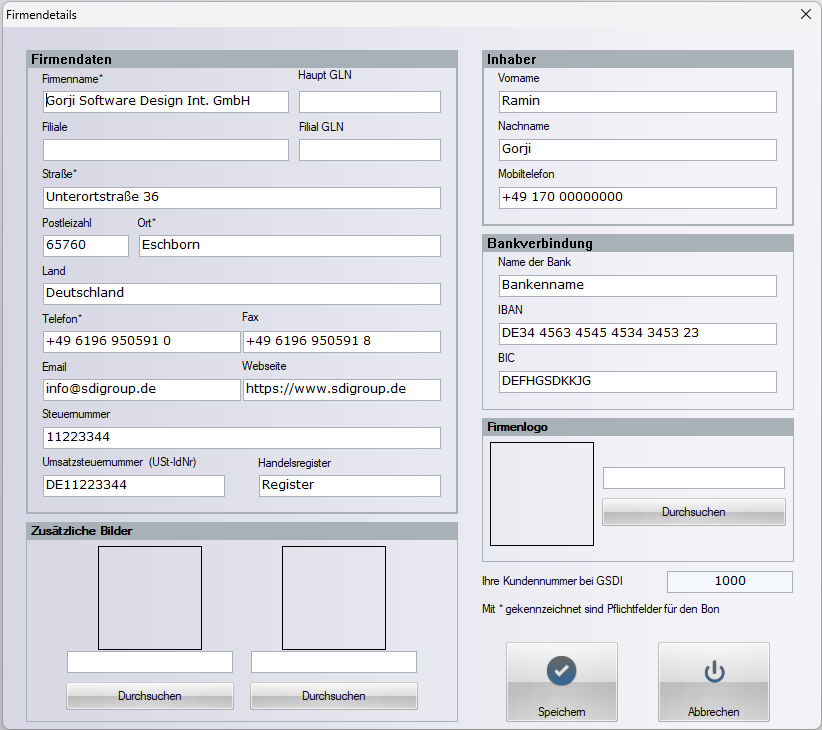Edit the Steuernummer field 11223344
This screenshot has height=730, width=822.
[x=242, y=438]
